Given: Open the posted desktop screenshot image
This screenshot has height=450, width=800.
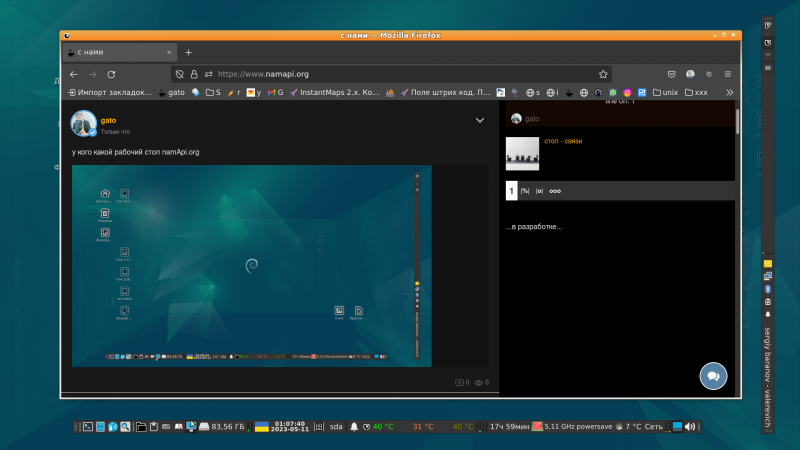Looking at the screenshot, I should click(251, 266).
